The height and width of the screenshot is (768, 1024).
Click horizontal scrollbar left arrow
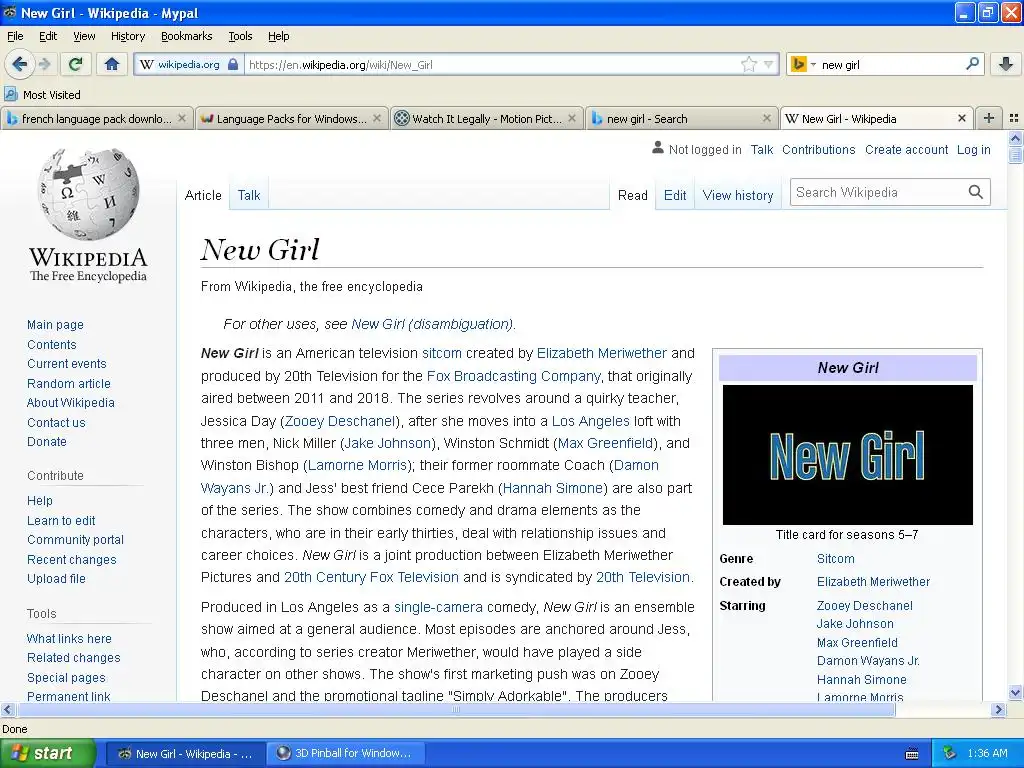click(7, 709)
